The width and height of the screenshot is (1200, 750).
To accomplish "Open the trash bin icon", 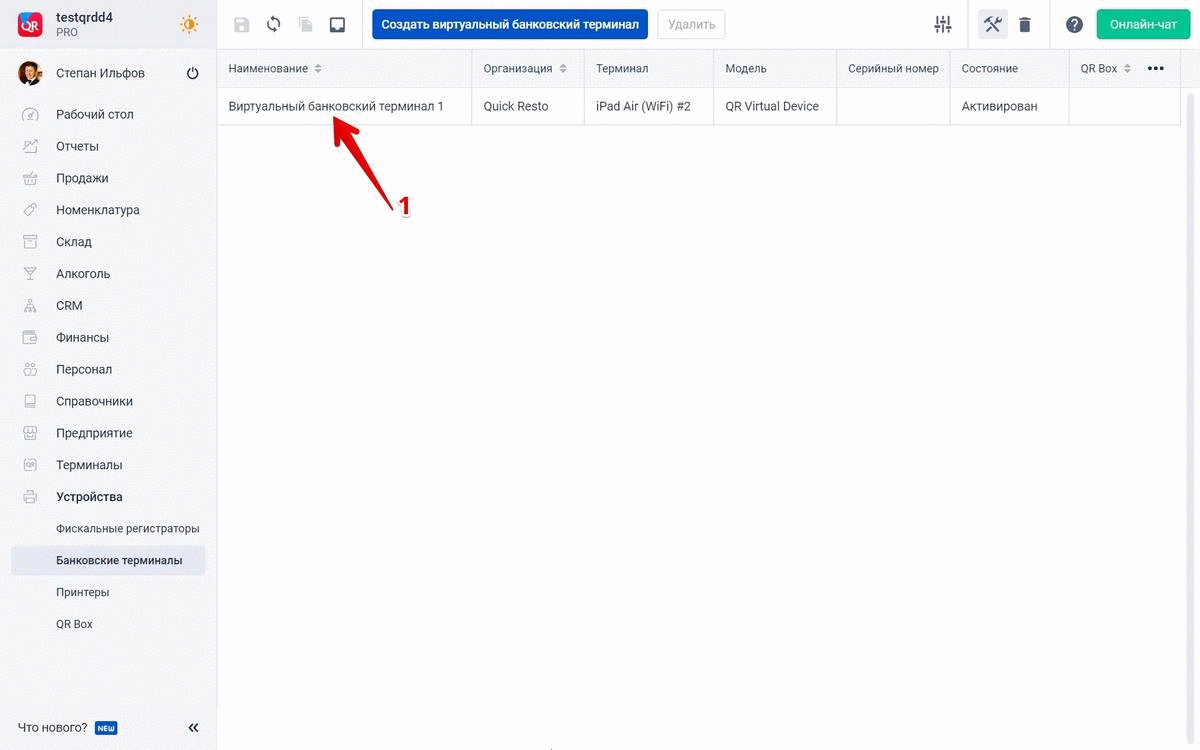I will (1025, 25).
